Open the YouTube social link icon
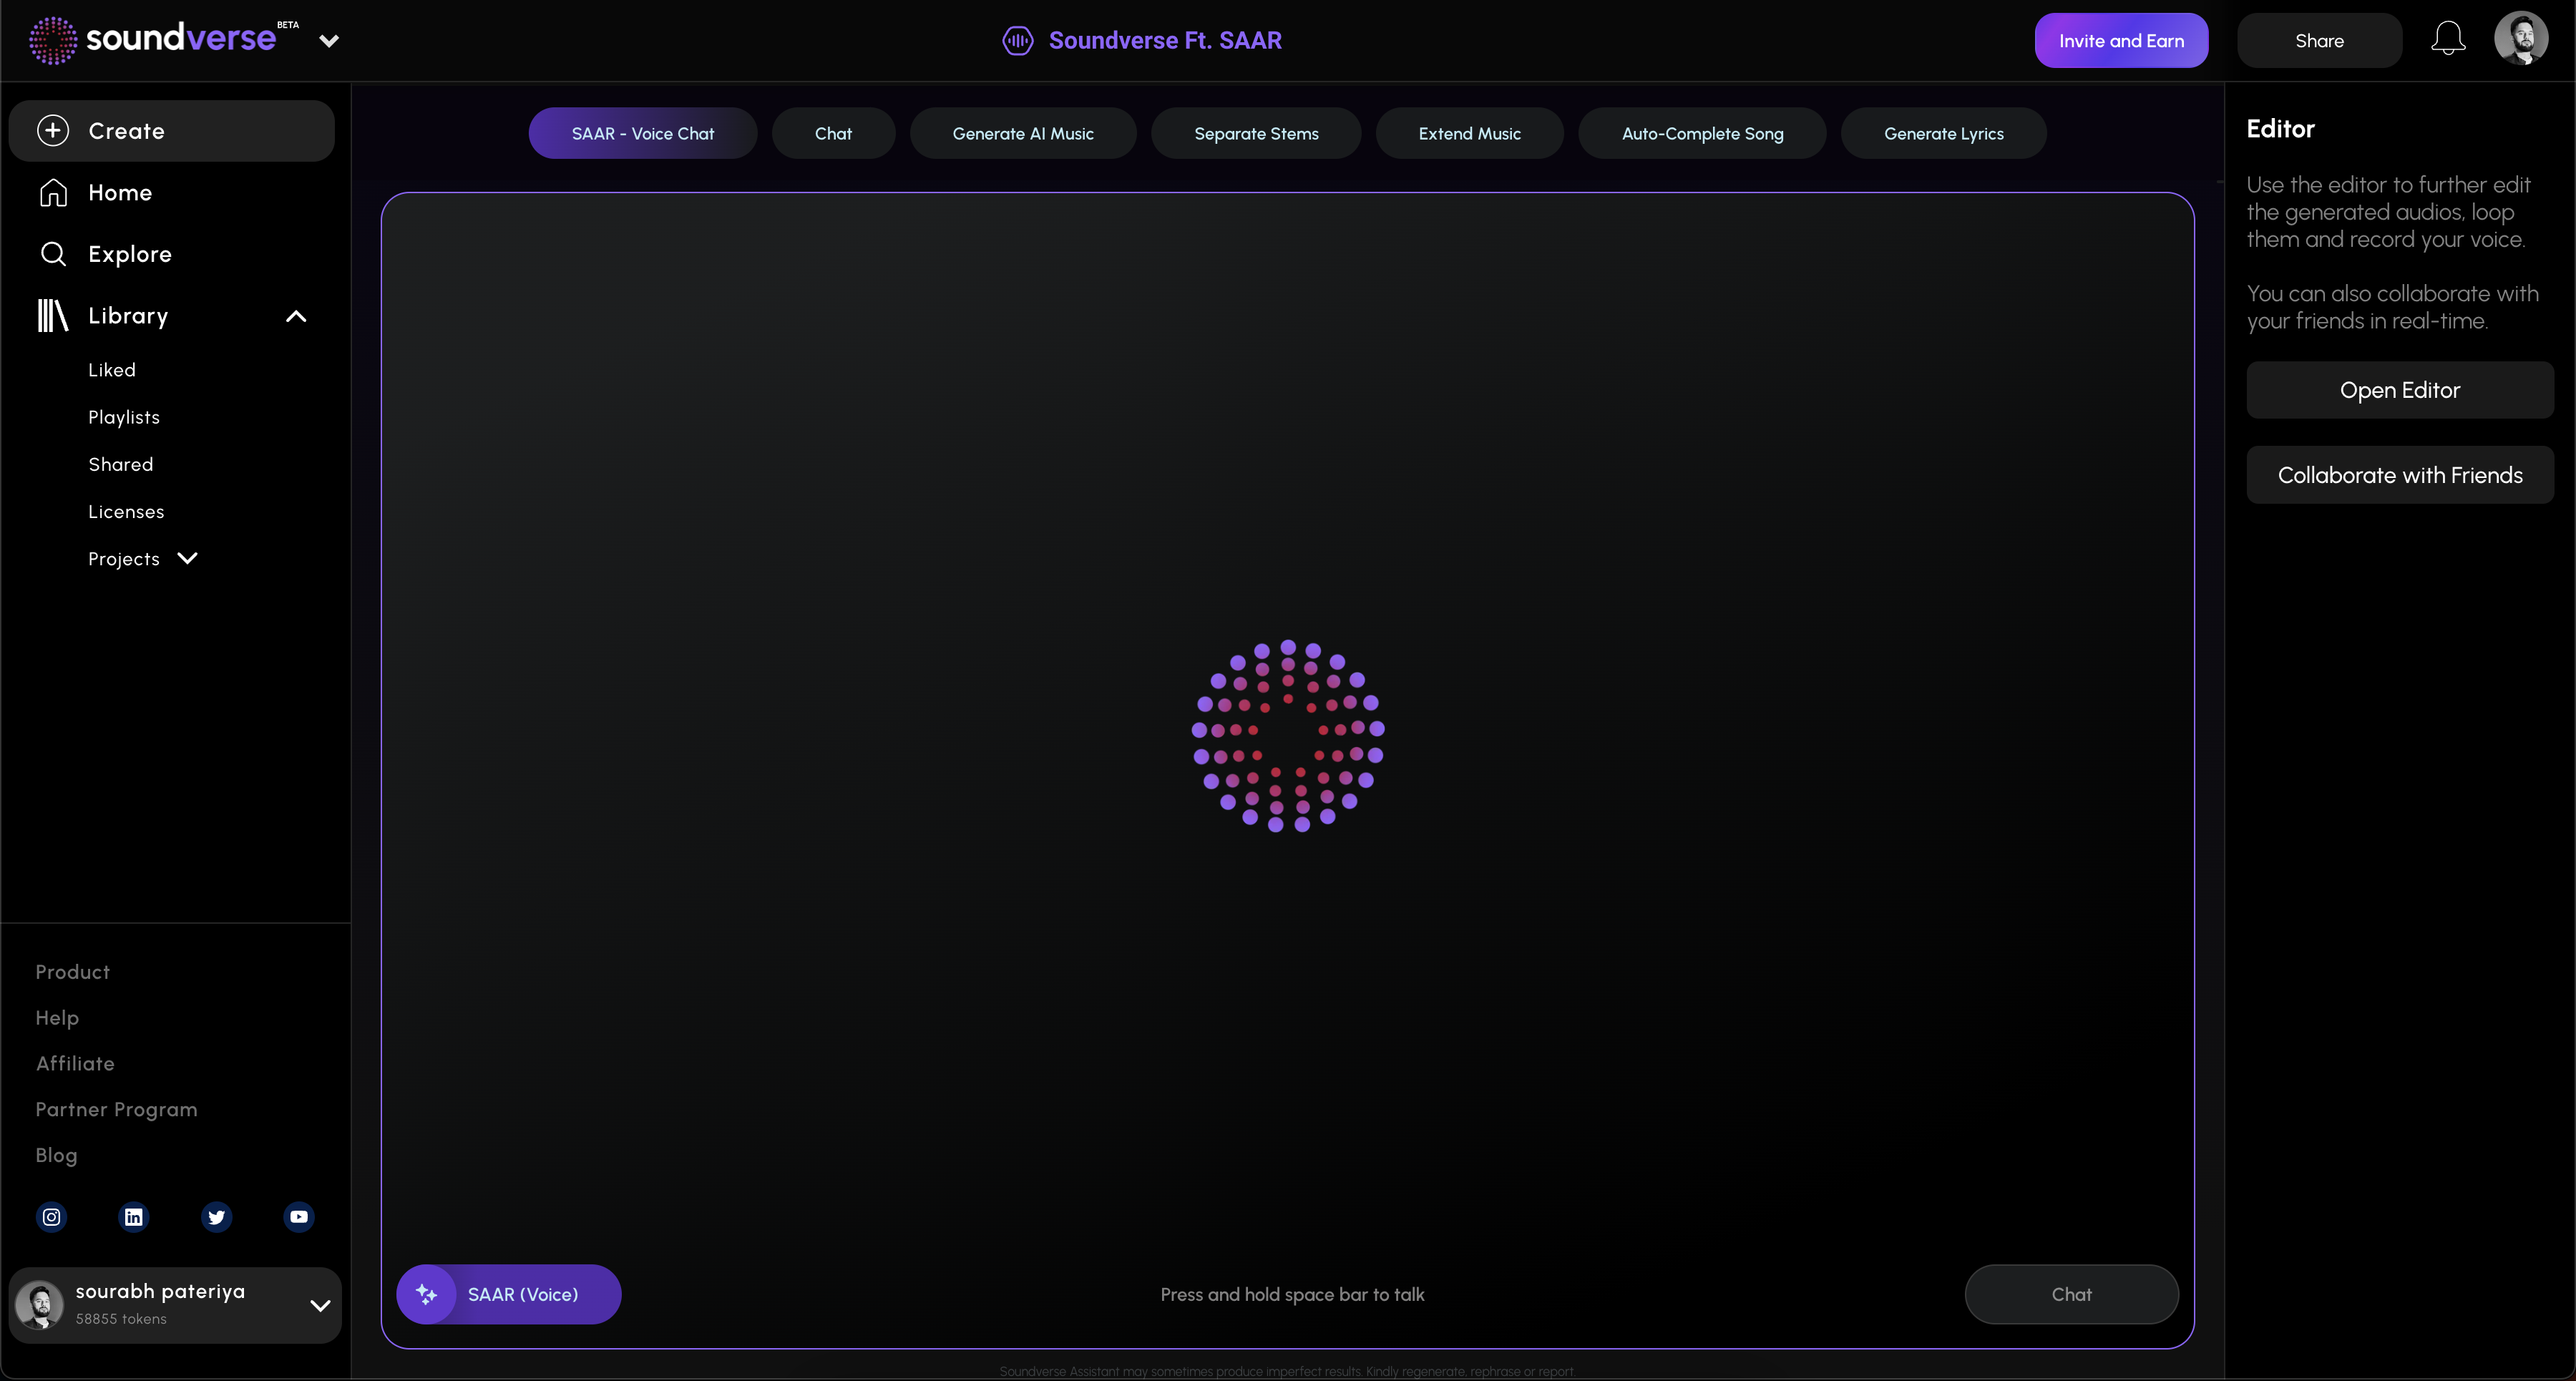Screen dimensions: 2576x1381 pyautogui.click(x=299, y=1217)
